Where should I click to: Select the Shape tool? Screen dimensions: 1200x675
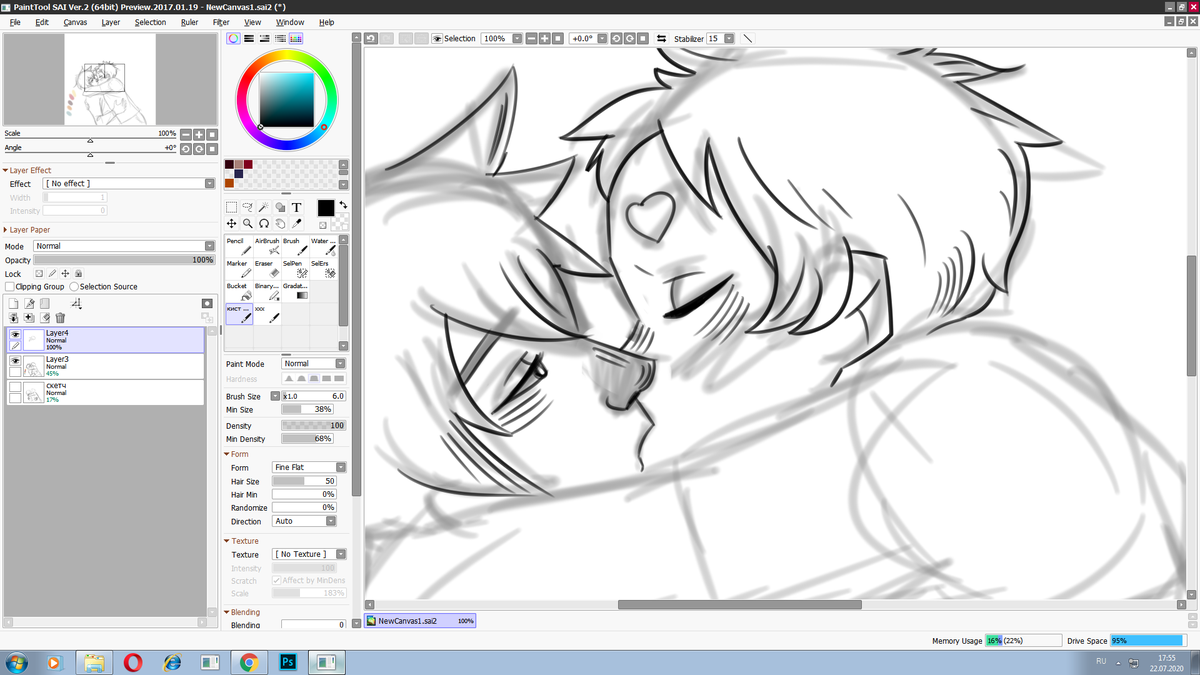(280, 208)
